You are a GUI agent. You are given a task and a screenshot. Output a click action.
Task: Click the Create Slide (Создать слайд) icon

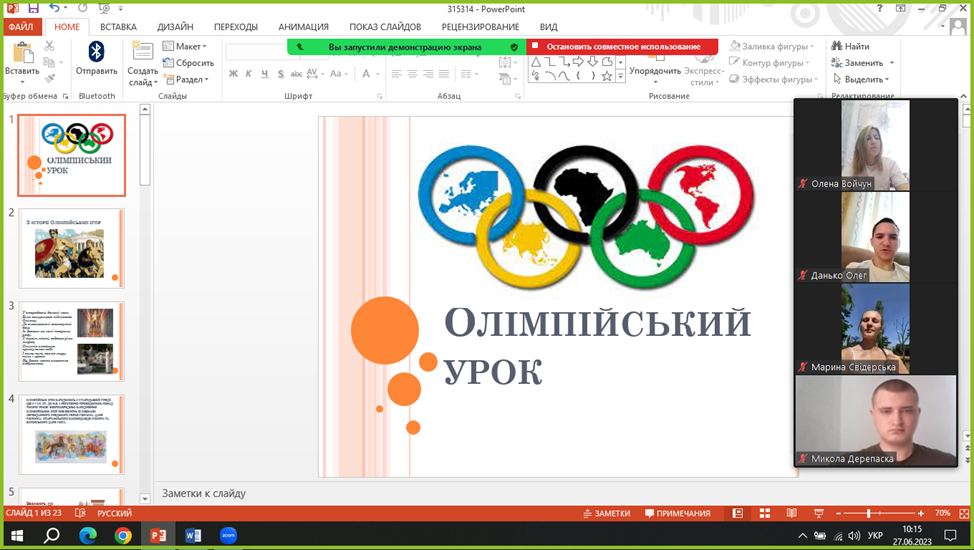143,53
